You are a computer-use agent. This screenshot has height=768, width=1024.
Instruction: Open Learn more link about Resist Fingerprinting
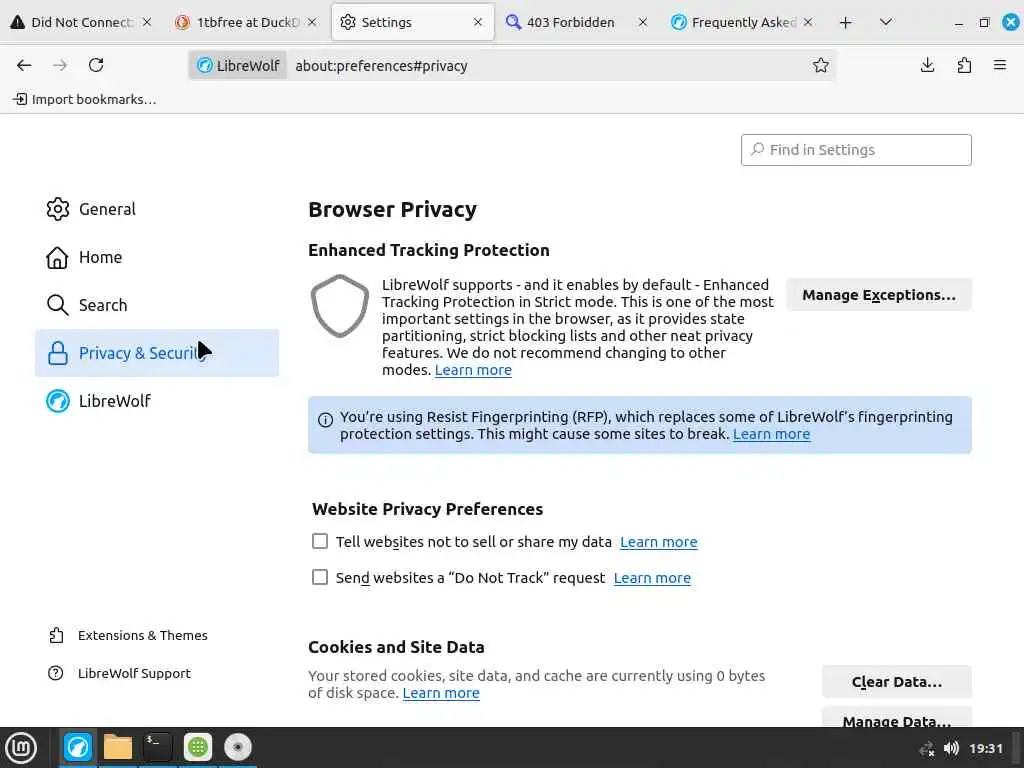coord(771,434)
